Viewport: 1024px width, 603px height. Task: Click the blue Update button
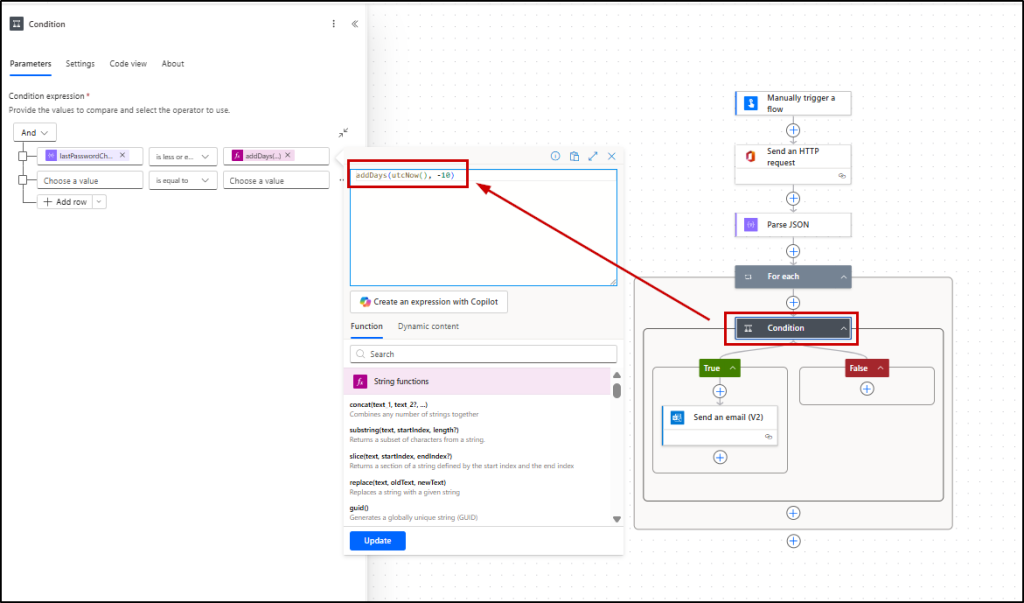tap(377, 540)
